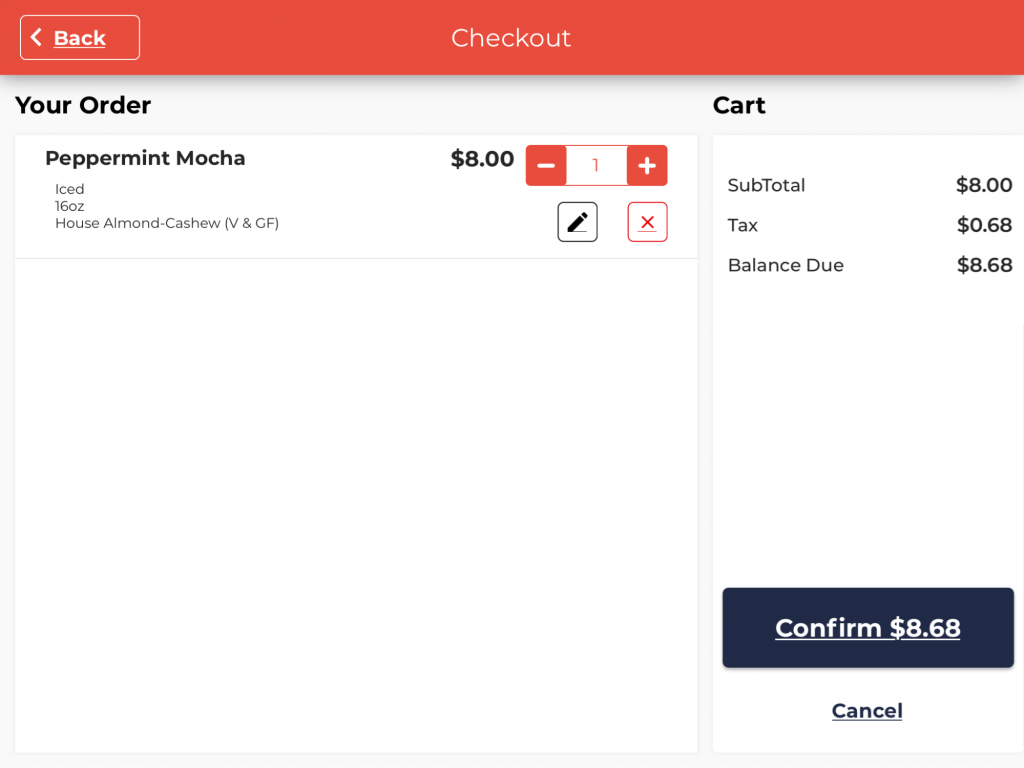Click the 16oz size option text
Image resolution: width=1024 pixels, height=768 pixels.
pos(70,206)
